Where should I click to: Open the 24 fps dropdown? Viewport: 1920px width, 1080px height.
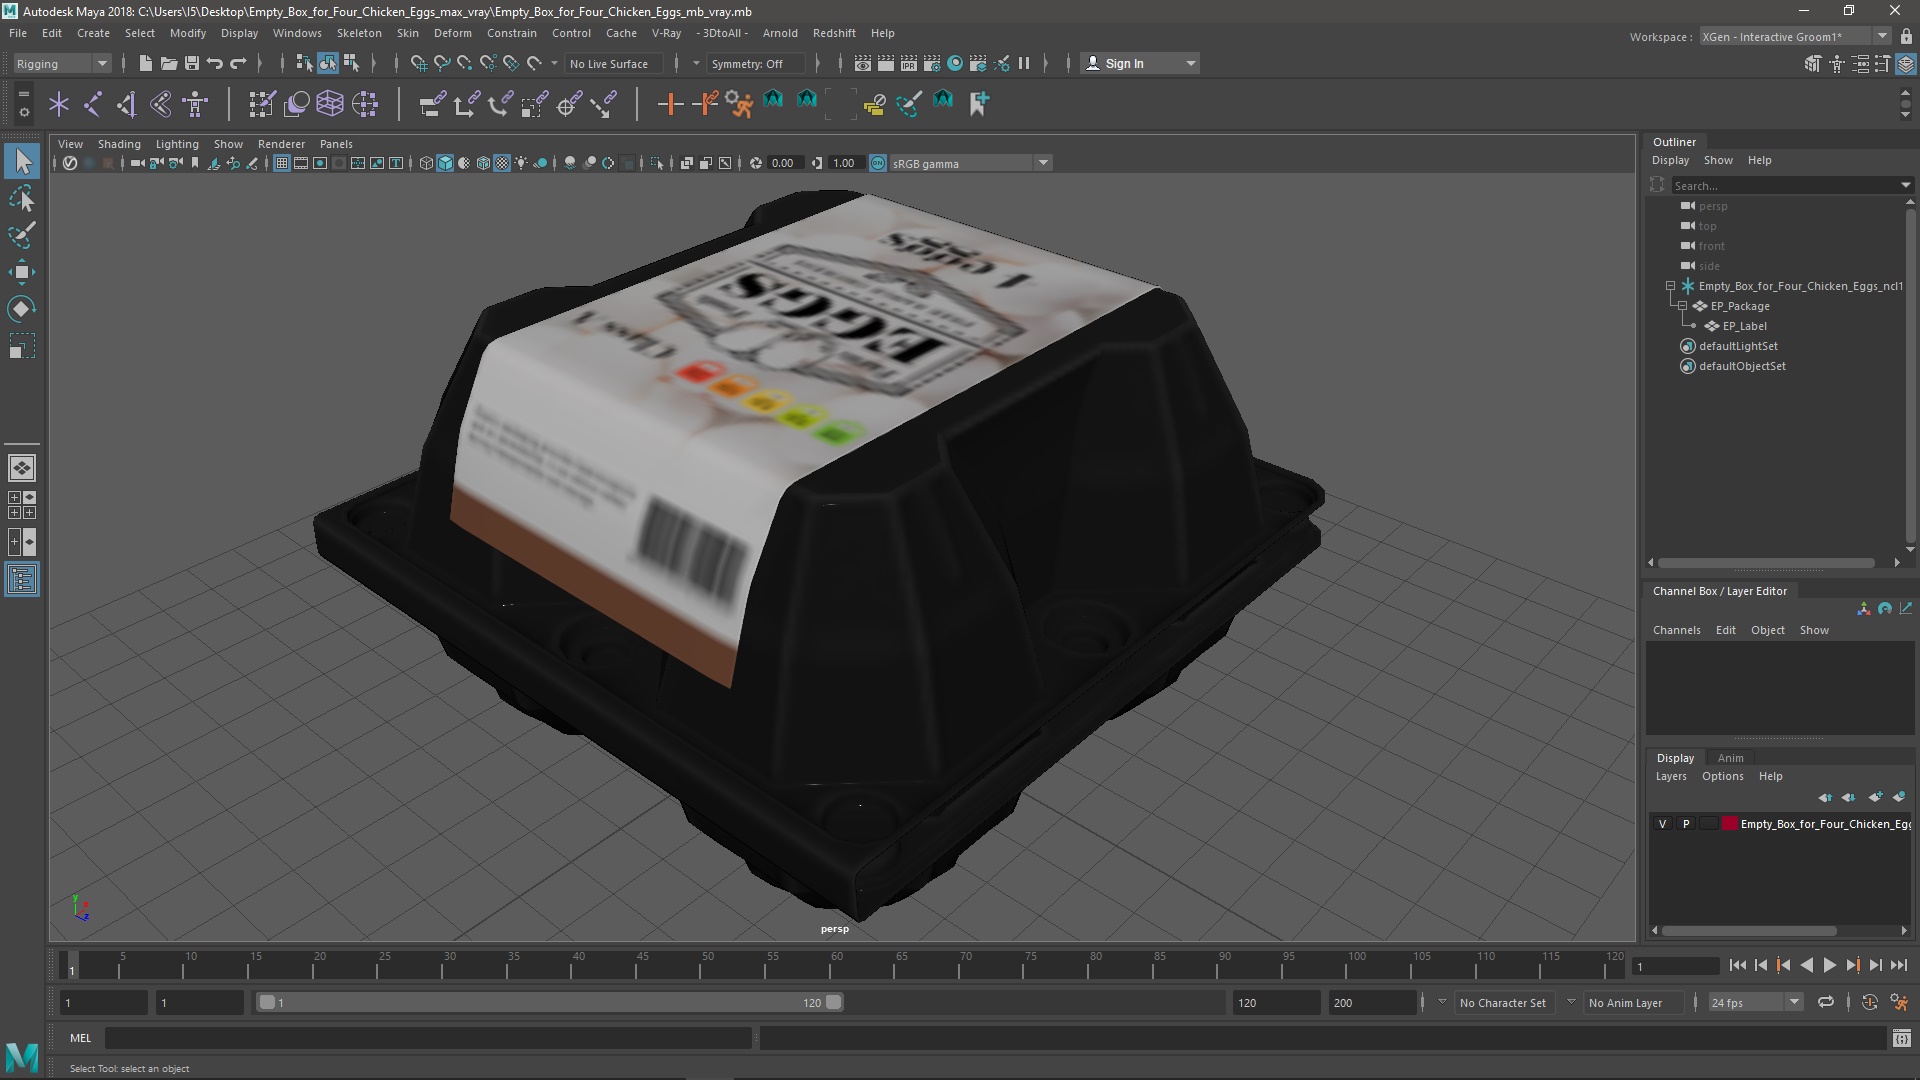(x=1755, y=1002)
